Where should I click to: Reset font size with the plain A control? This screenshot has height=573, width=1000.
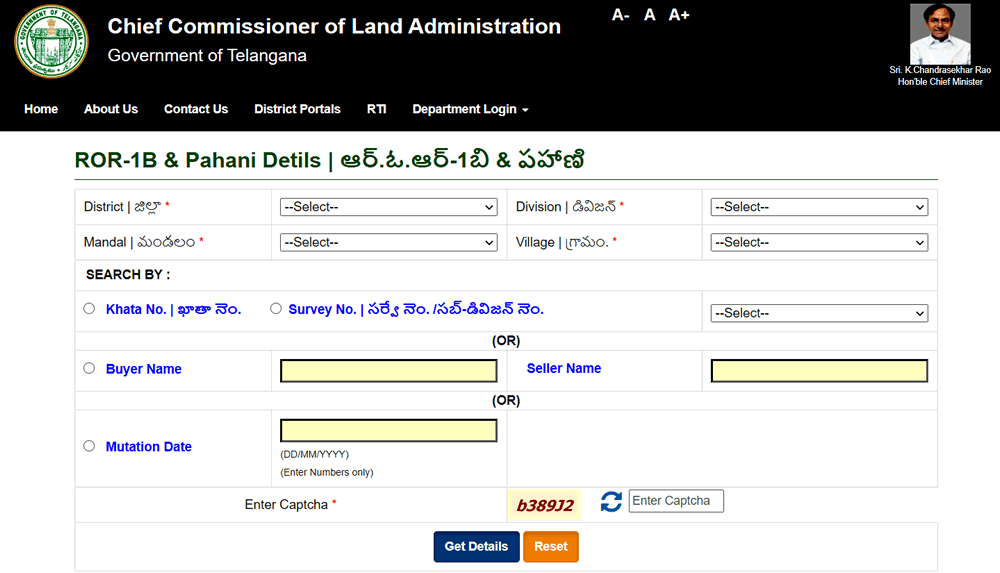pyautogui.click(x=649, y=15)
